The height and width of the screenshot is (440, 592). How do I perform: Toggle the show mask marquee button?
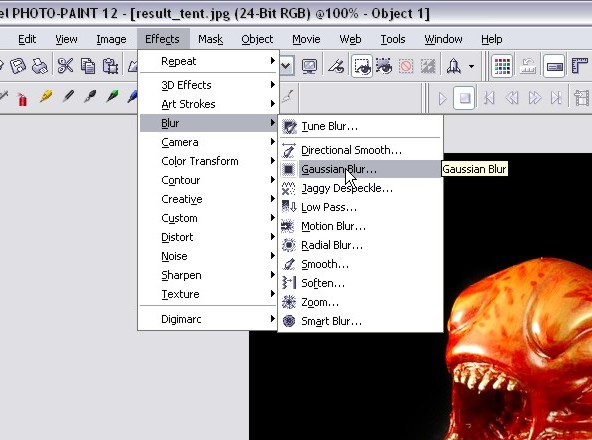[361, 66]
